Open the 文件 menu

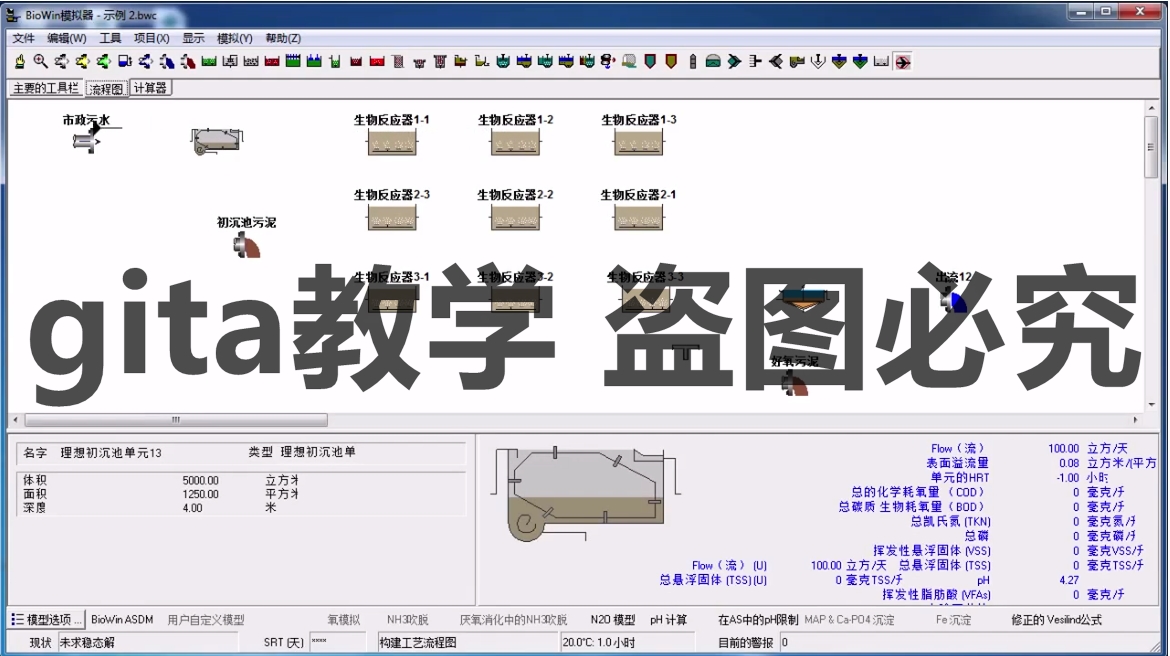(23, 38)
